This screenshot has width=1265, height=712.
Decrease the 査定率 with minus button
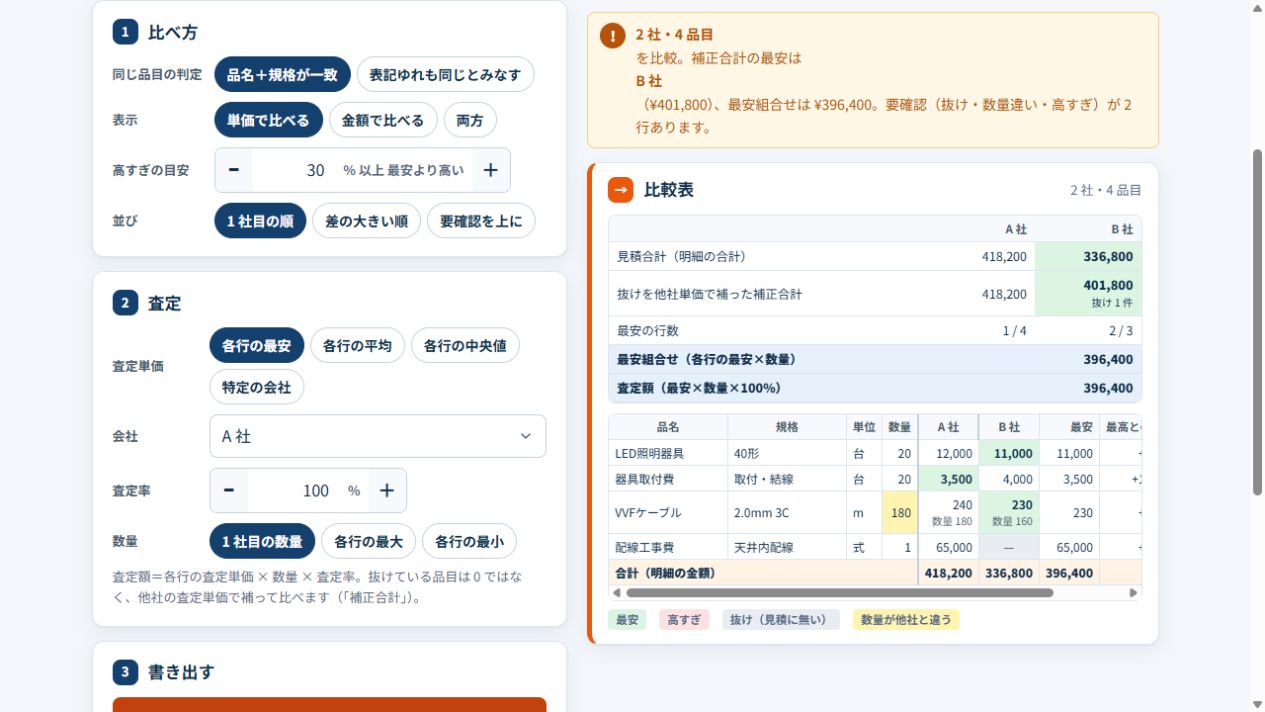coord(229,490)
